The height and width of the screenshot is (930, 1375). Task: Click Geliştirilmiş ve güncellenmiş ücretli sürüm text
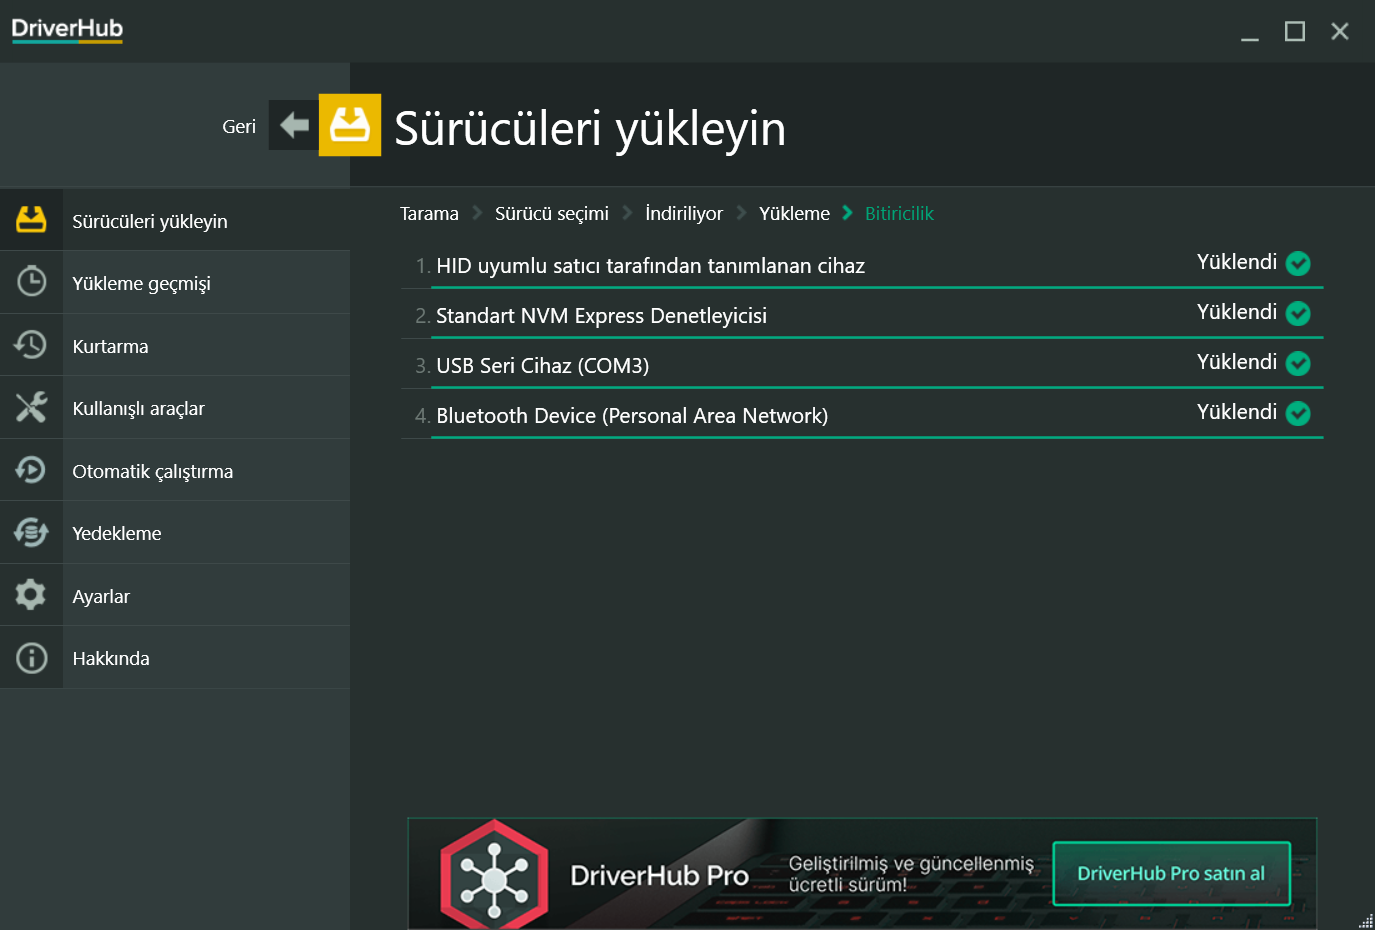pos(911,874)
